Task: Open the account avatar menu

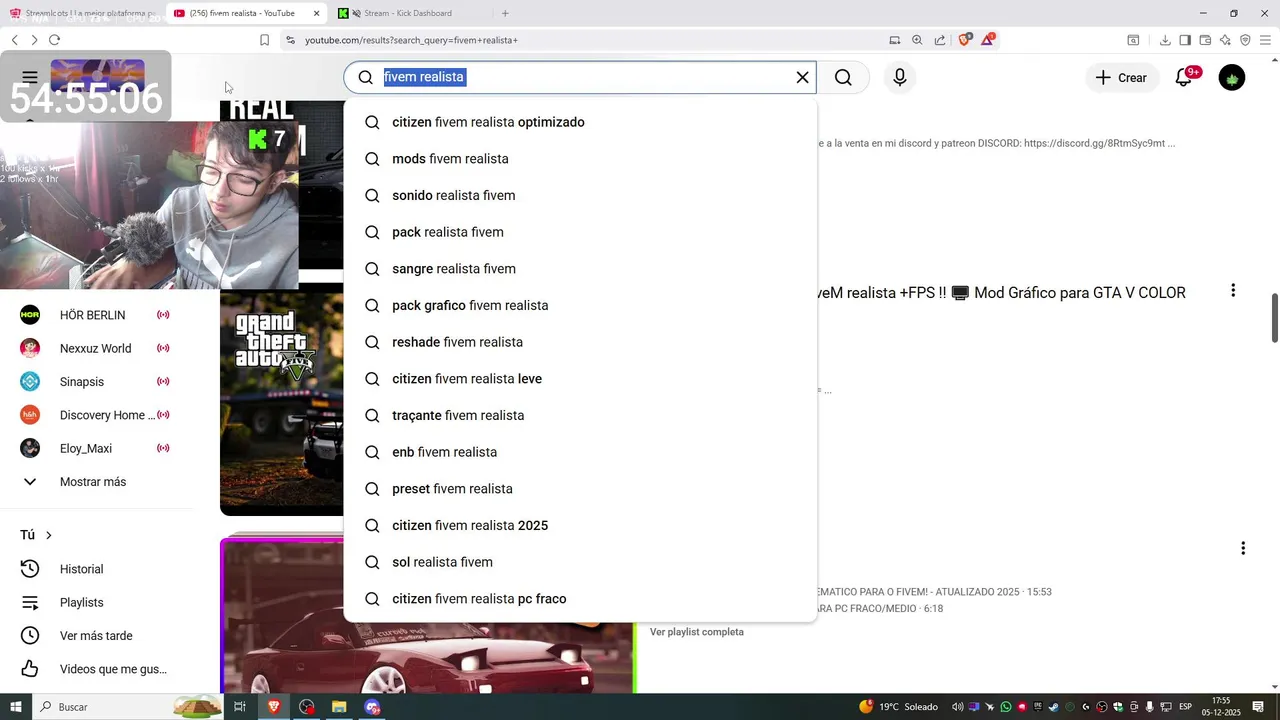Action: tap(1232, 77)
